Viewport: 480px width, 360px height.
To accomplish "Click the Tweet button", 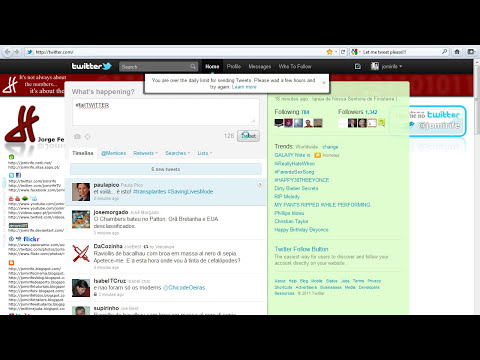I will pyautogui.click(x=248, y=136).
